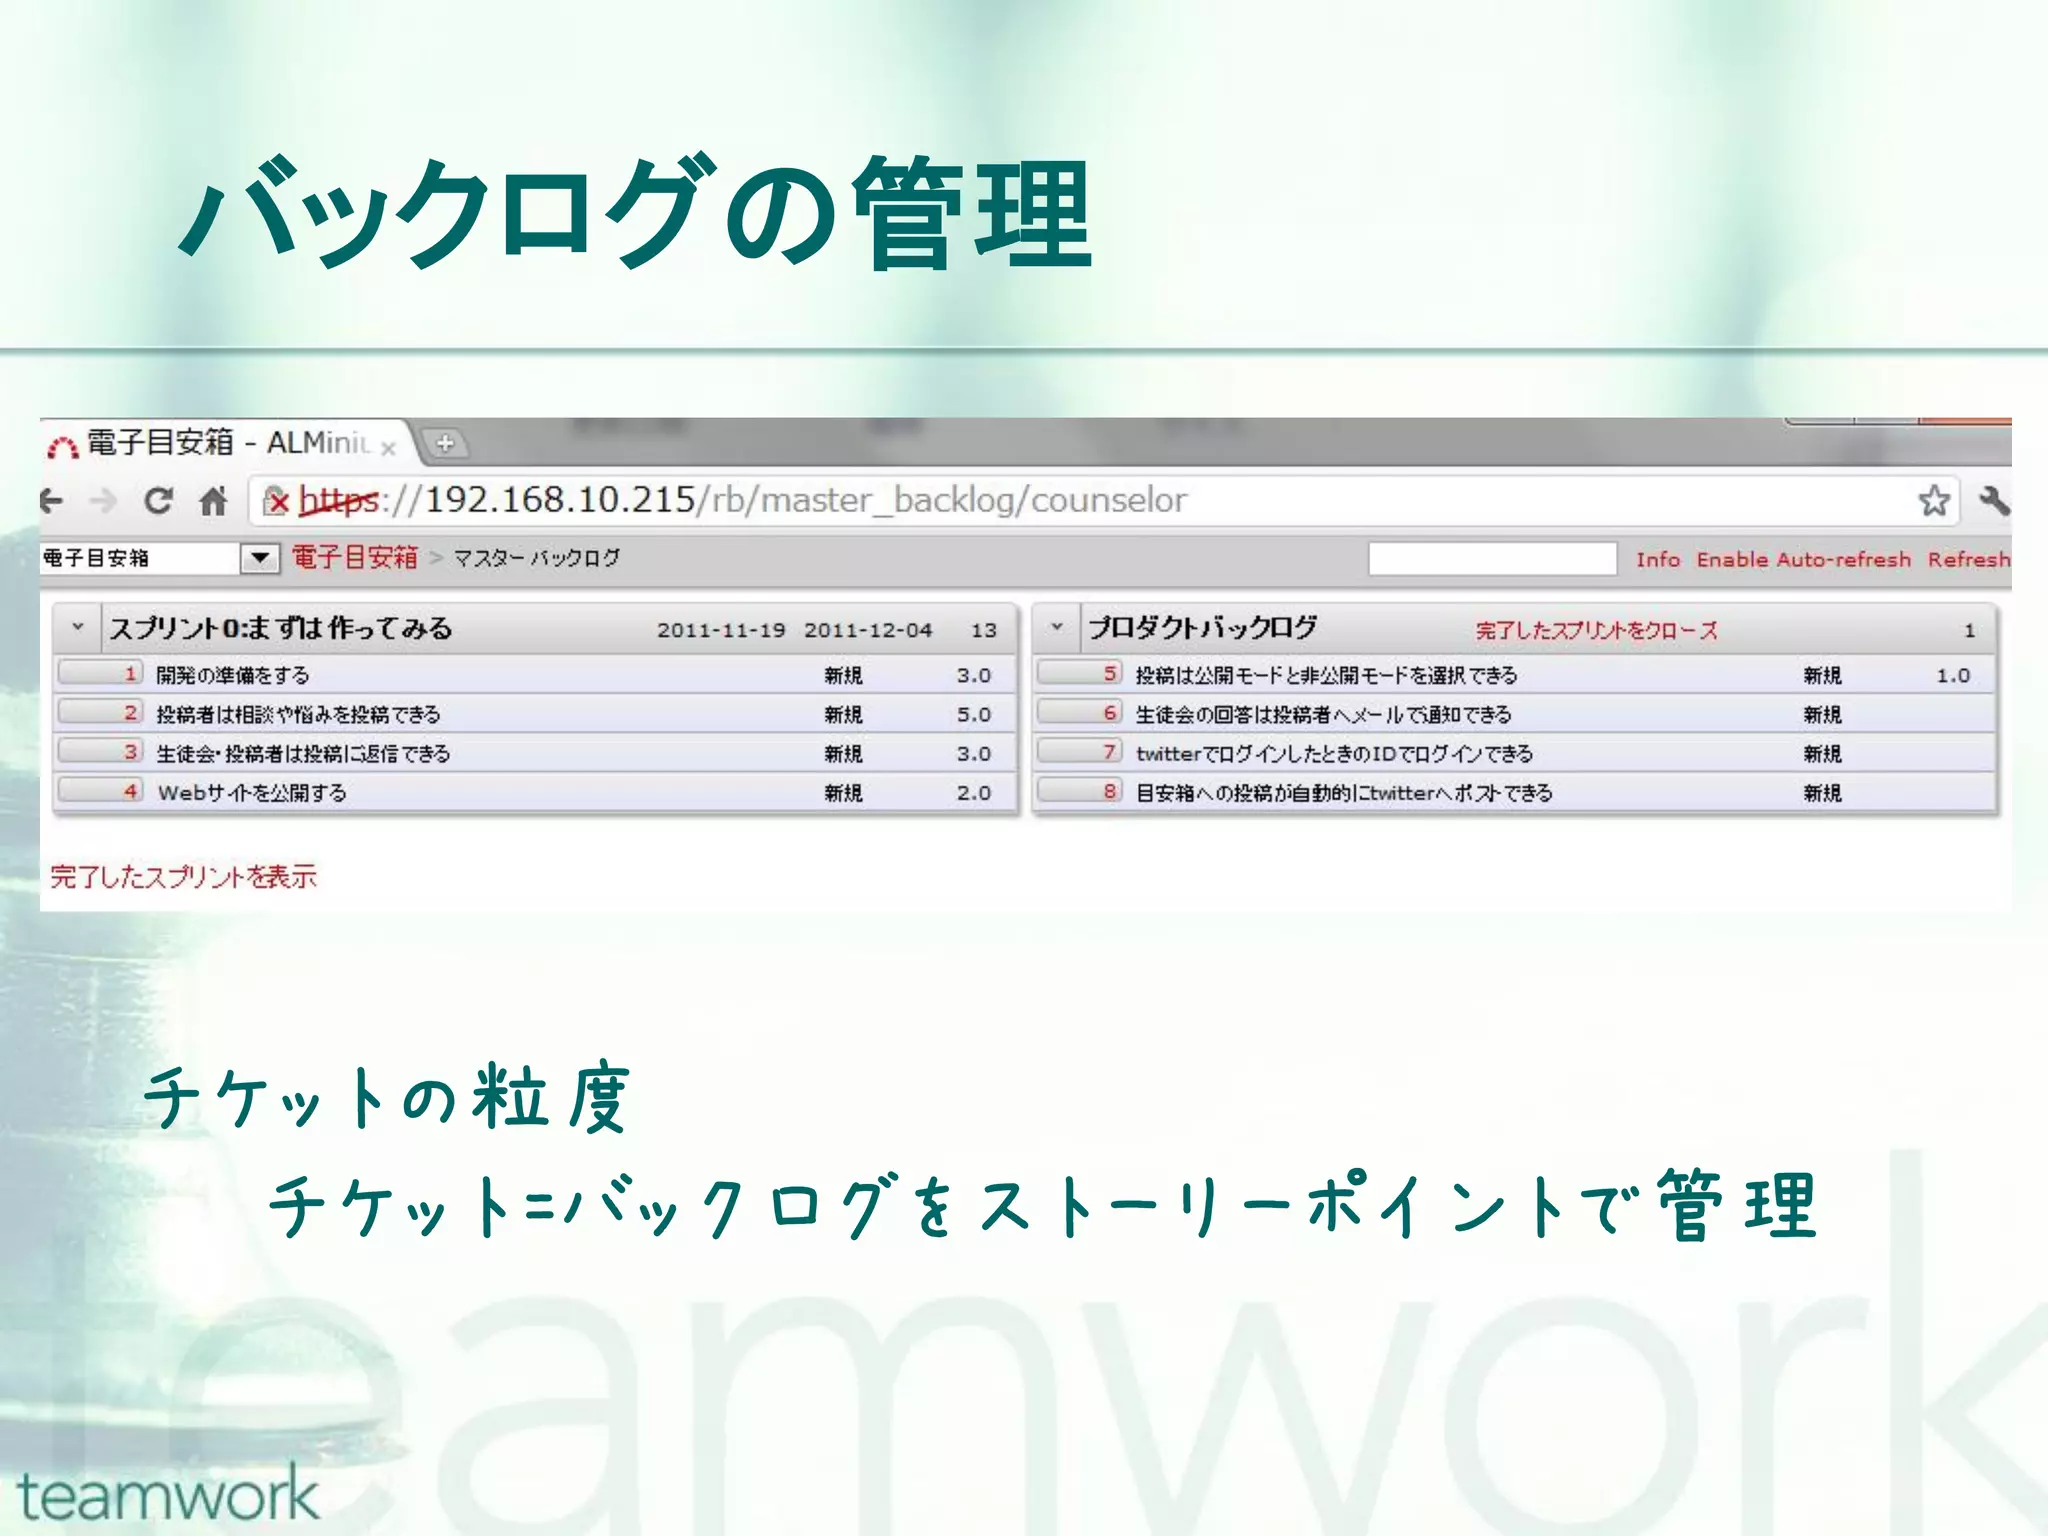Click Enable Auto-refresh
The image size is (2048, 1536).
coord(1803,560)
